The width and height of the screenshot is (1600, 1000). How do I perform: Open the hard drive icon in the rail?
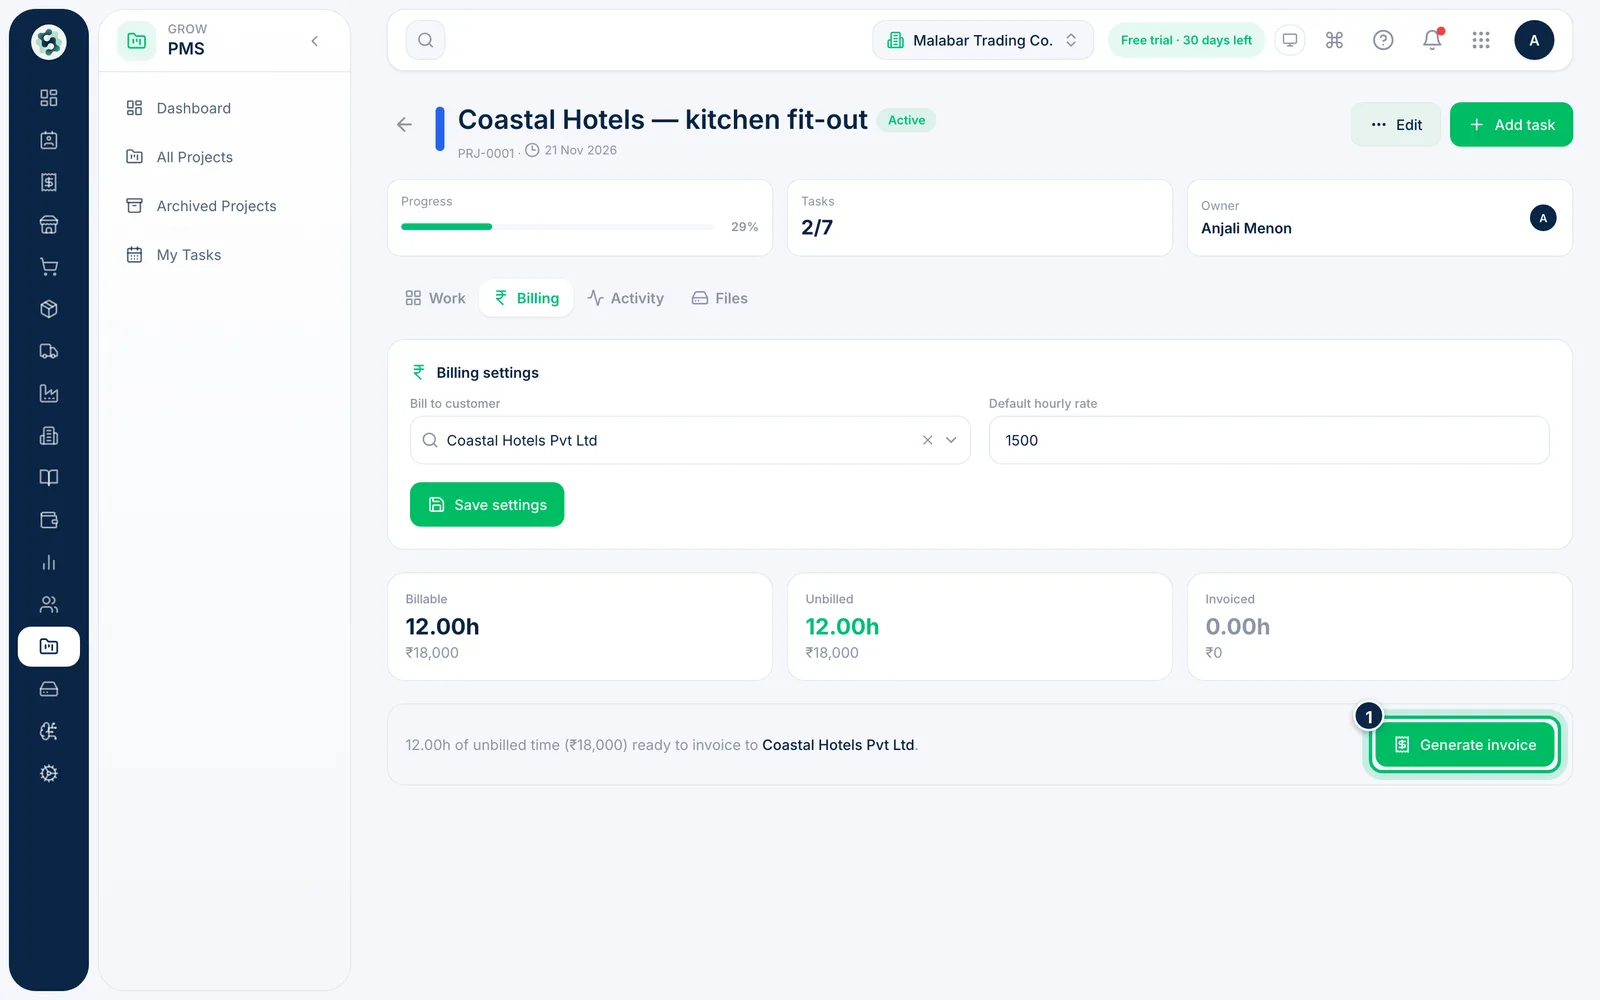coord(48,689)
